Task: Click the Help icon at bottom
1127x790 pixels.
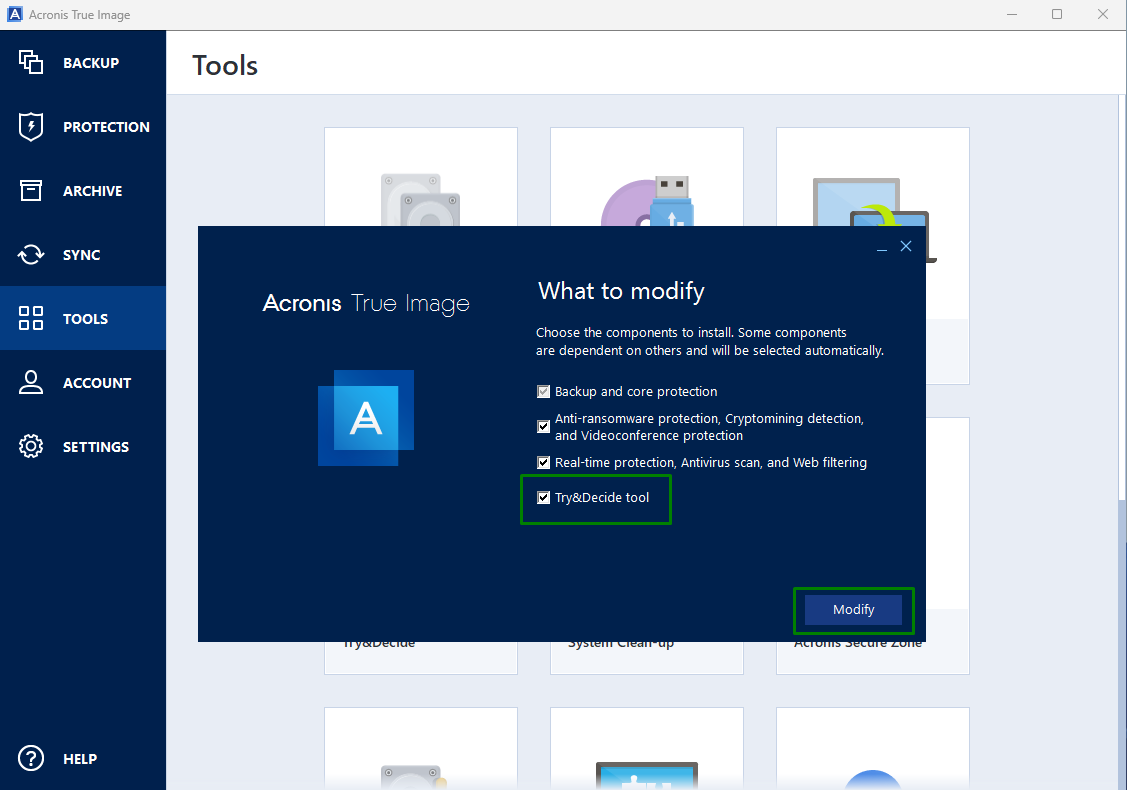Action: pyautogui.click(x=30, y=758)
